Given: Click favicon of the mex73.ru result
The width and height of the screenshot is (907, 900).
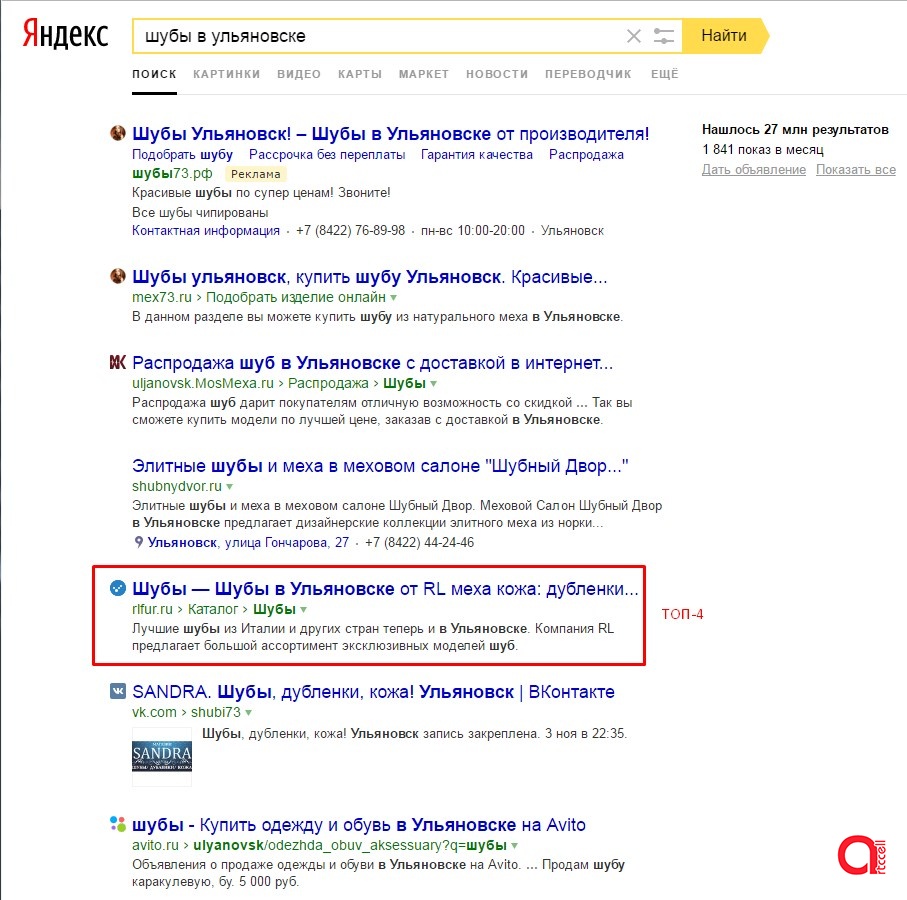Looking at the screenshot, I should 117,276.
